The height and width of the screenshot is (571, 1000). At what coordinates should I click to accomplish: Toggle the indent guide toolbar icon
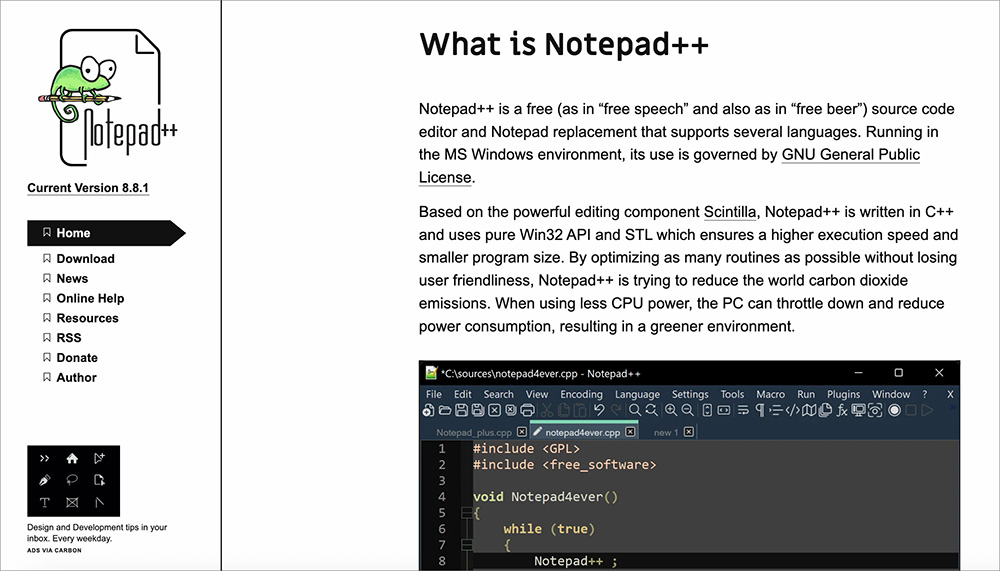(776, 410)
